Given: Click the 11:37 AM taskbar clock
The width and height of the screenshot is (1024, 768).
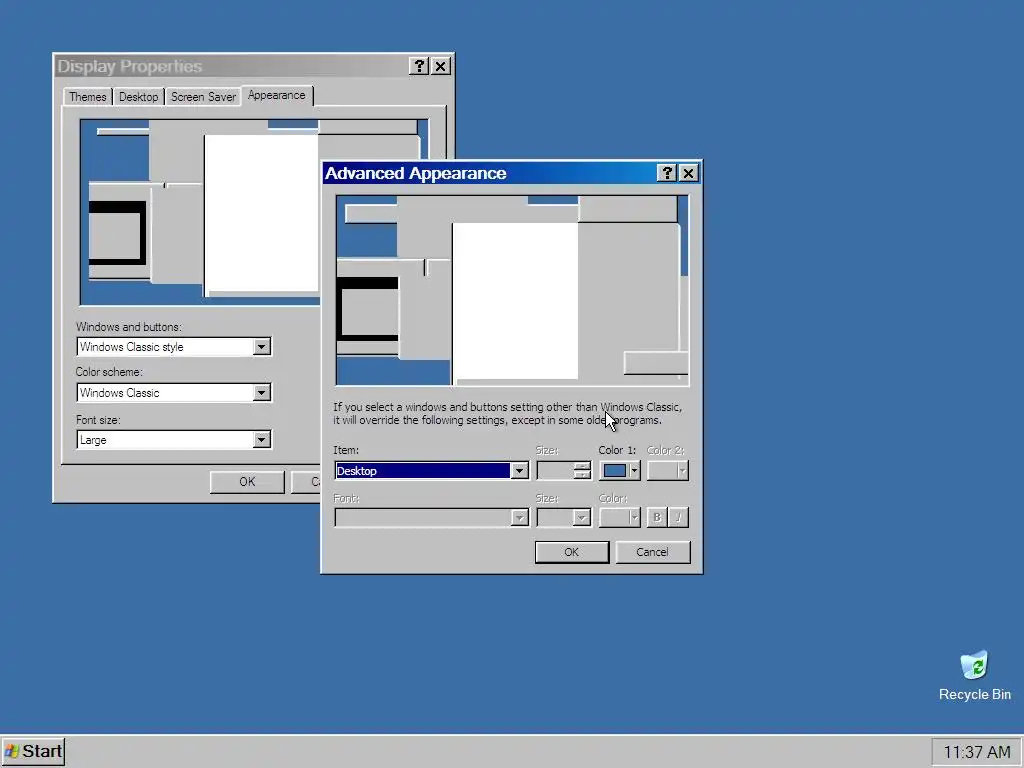Looking at the screenshot, I should [x=976, y=752].
